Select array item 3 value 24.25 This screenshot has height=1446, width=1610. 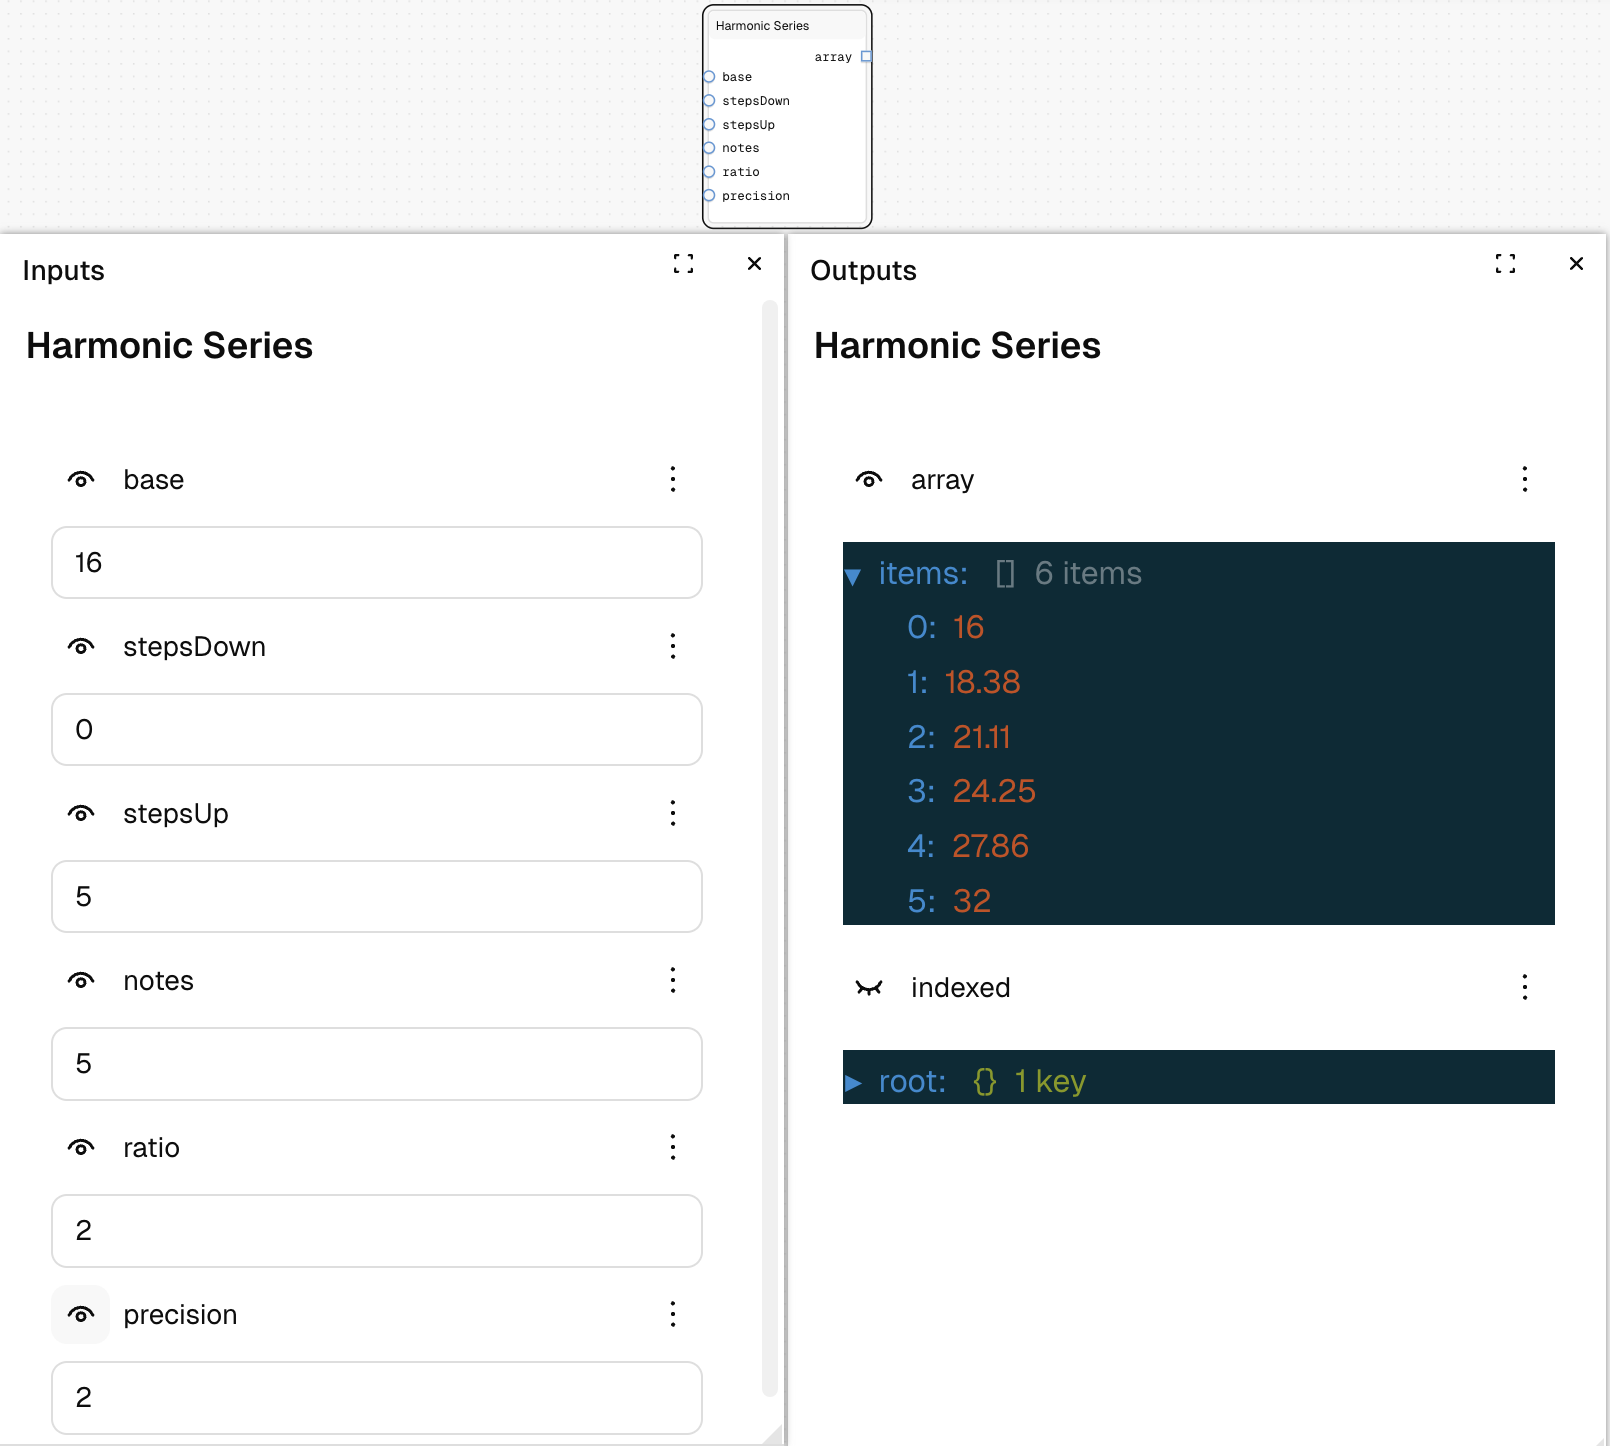[994, 792]
